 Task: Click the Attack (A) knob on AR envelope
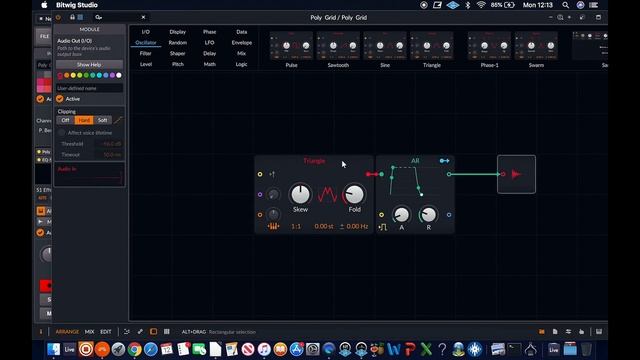coord(401,215)
